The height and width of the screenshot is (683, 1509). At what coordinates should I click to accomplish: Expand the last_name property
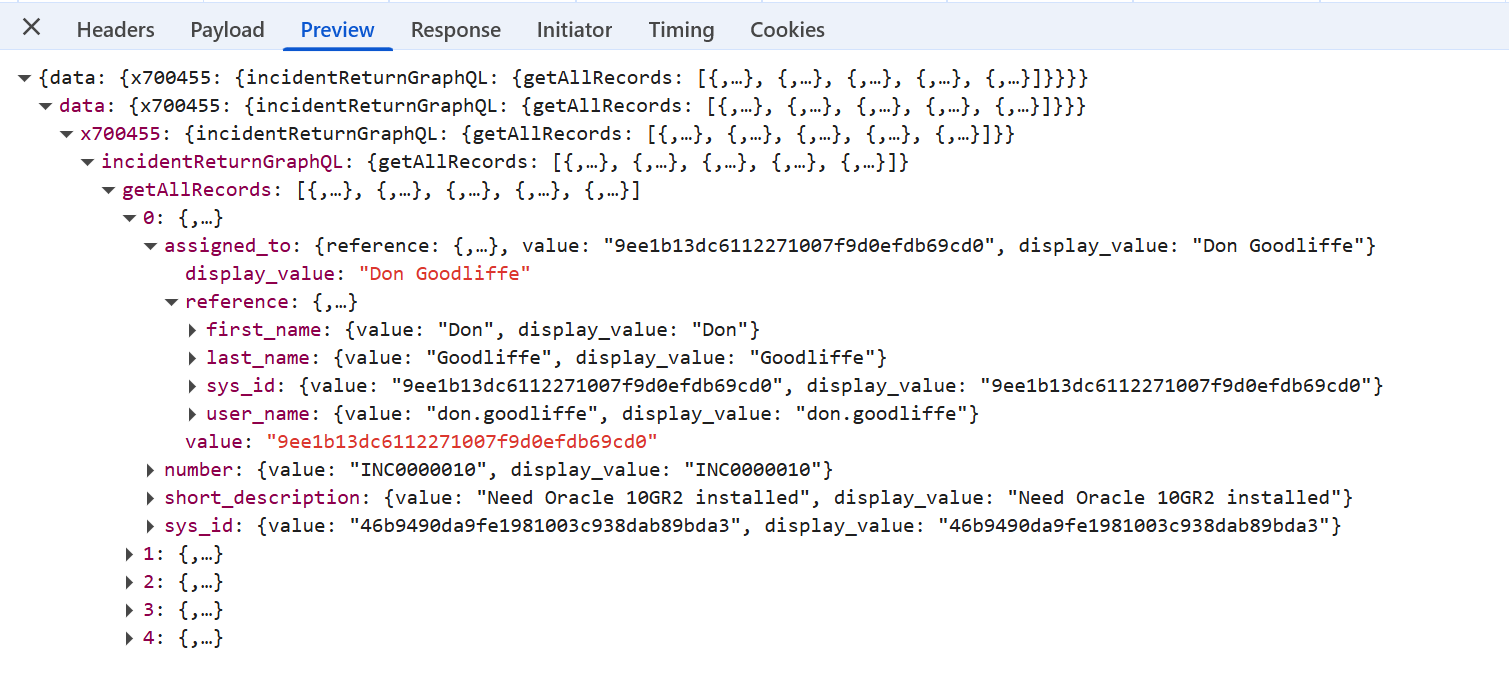(x=192, y=358)
